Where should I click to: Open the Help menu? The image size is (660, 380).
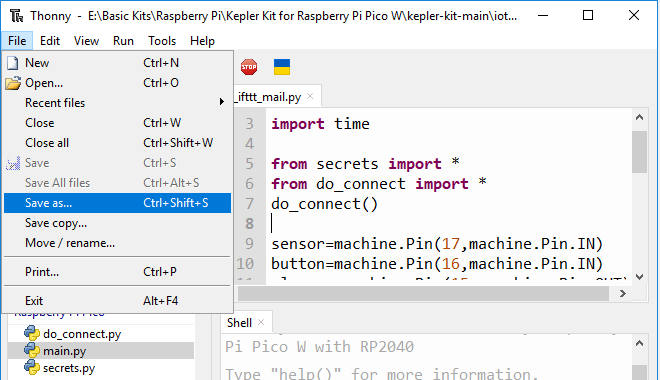(x=202, y=41)
